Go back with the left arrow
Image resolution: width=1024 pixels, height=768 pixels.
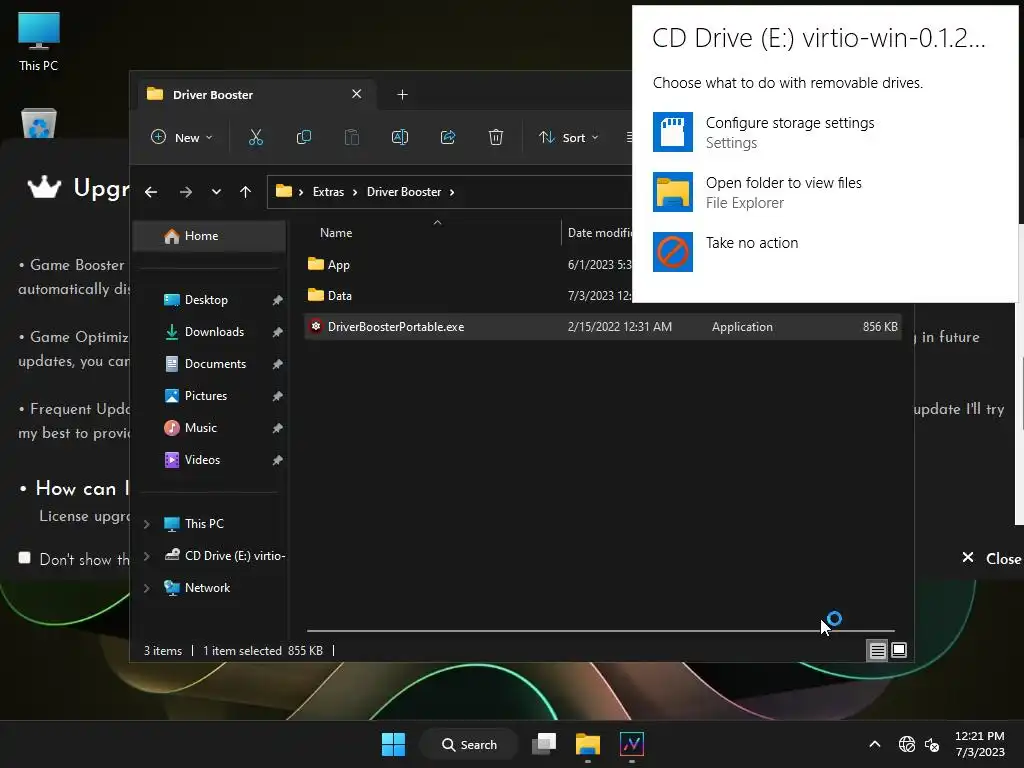pos(151,192)
